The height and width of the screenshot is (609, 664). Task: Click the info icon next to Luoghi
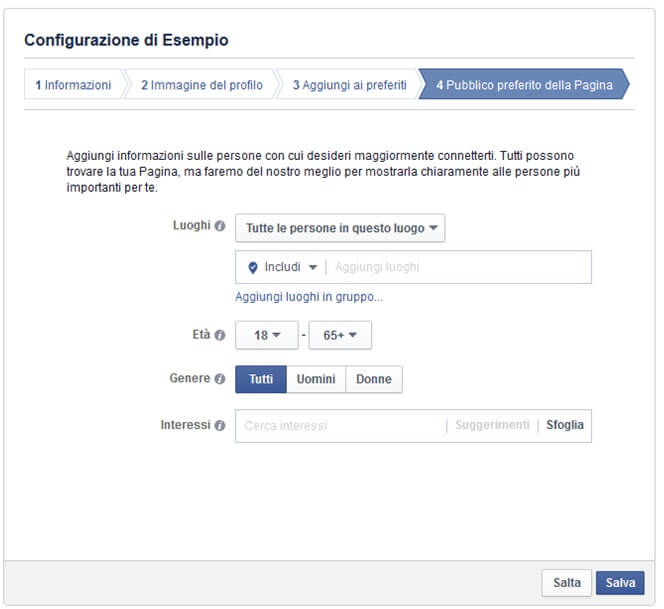[219, 226]
